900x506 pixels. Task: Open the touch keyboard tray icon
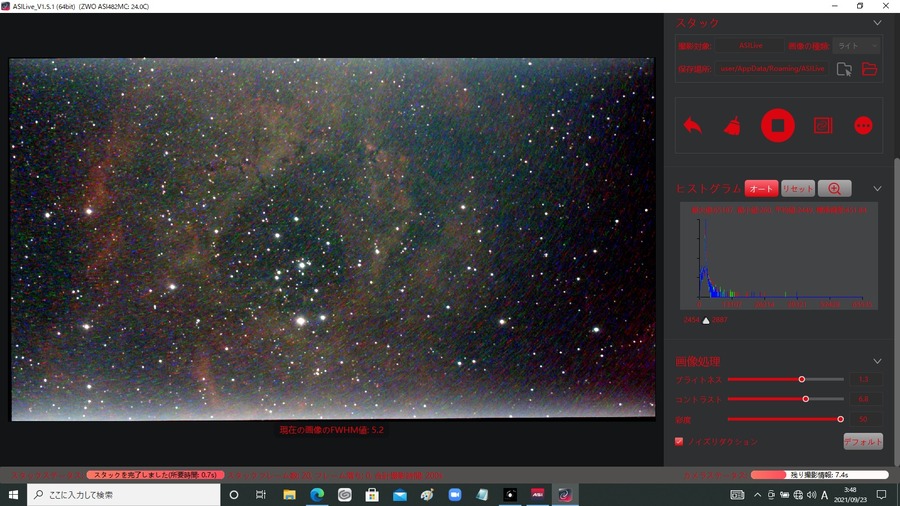pyautogui.click(x=737, y=495)
